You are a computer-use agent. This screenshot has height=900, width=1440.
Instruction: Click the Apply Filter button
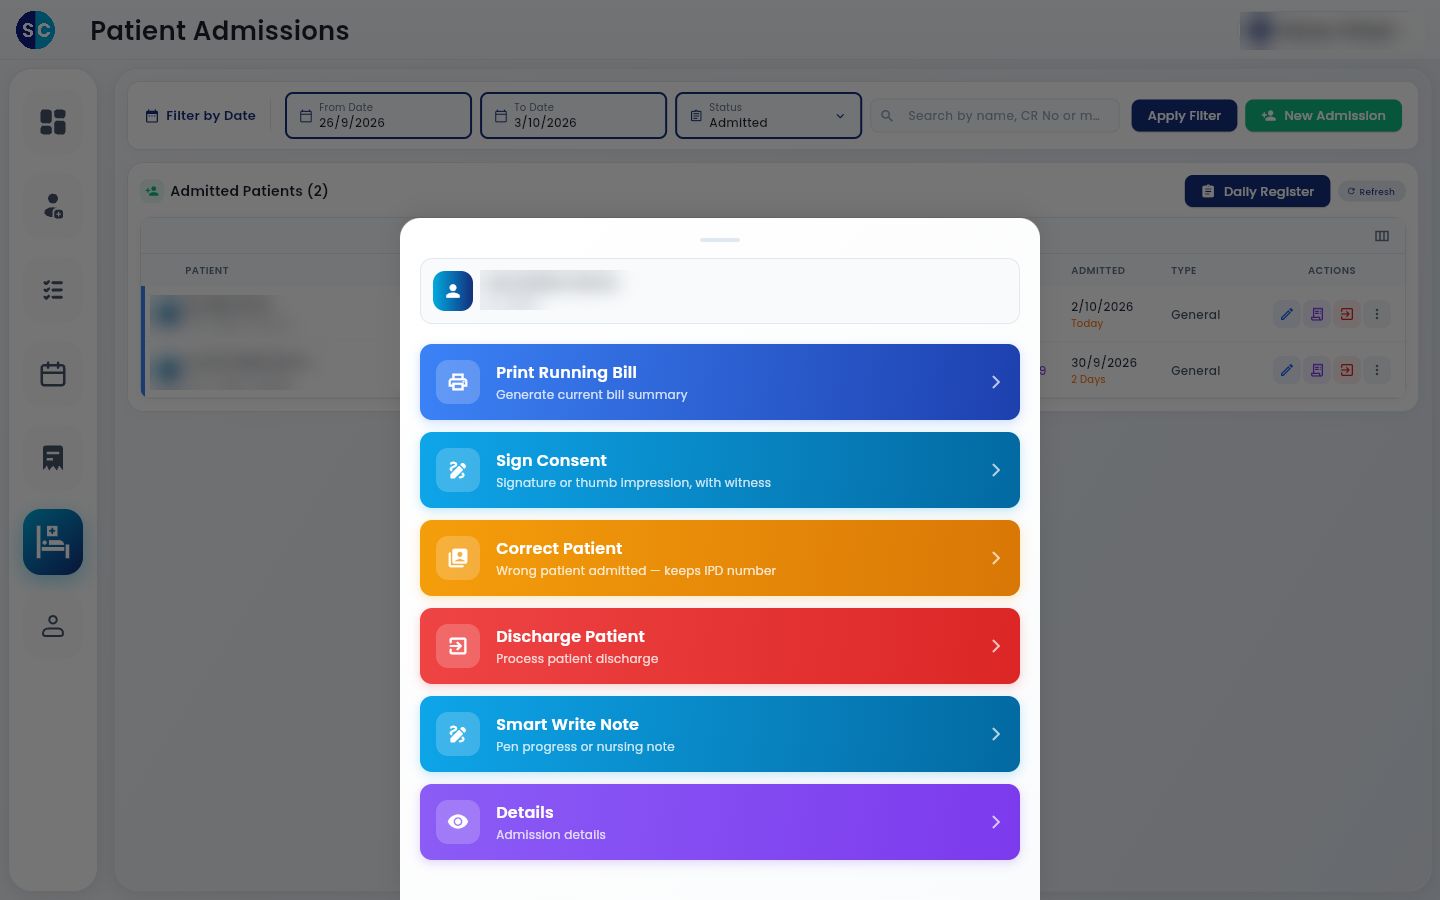click(1184, 116)
